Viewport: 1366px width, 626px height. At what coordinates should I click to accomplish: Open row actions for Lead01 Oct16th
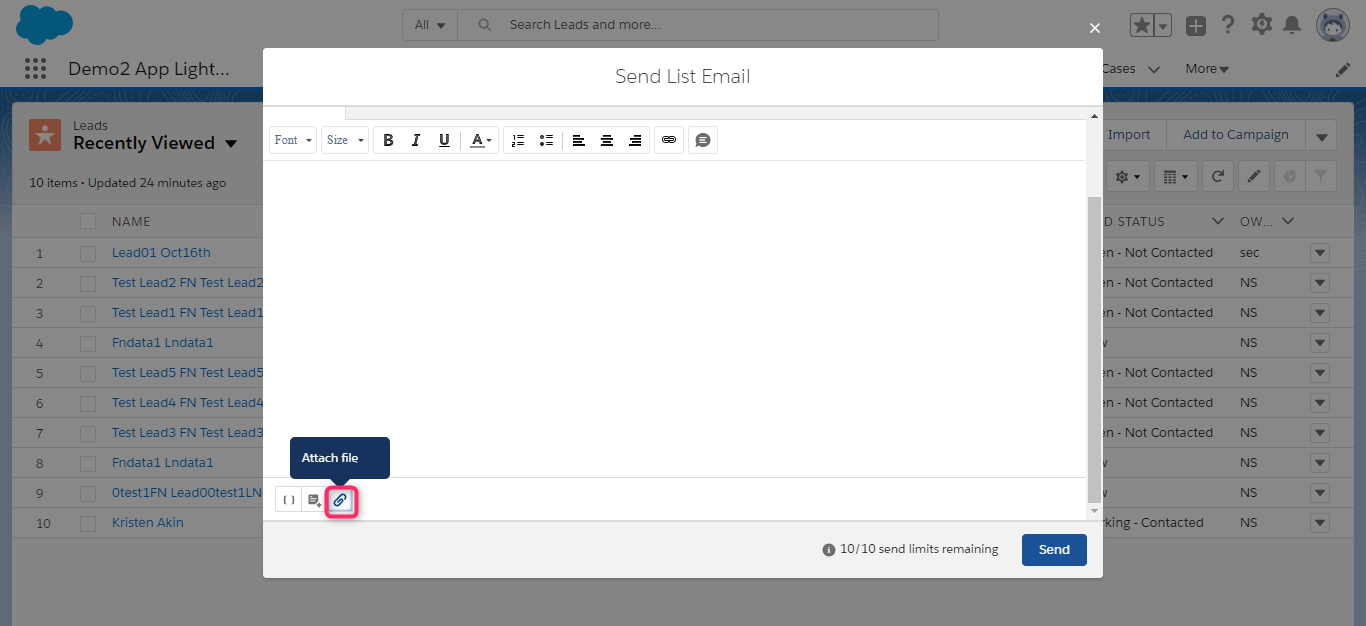1320,253
